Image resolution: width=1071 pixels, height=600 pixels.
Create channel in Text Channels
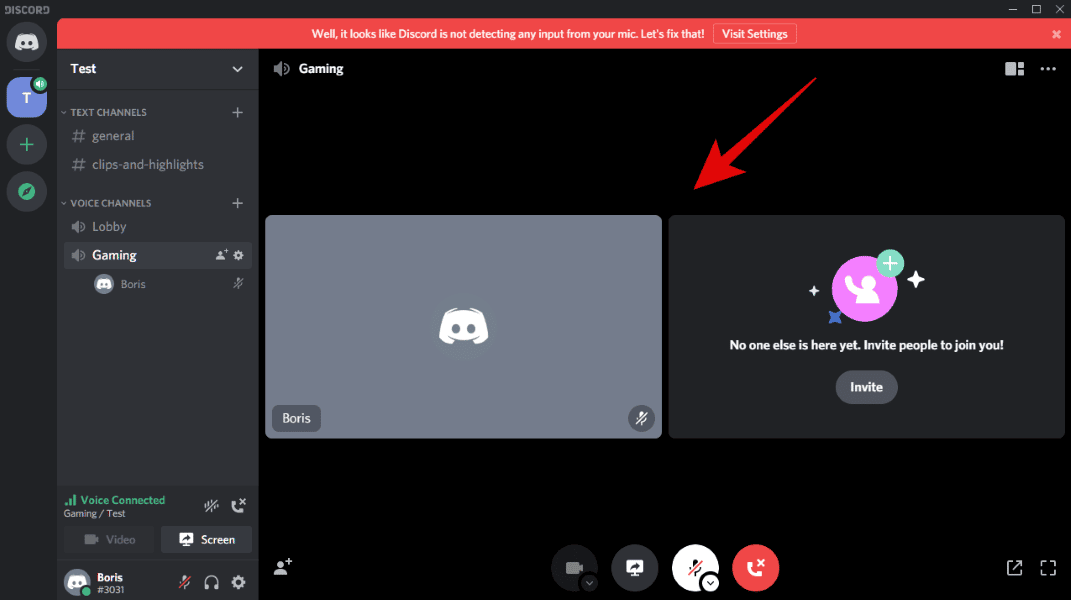[237, 112]
